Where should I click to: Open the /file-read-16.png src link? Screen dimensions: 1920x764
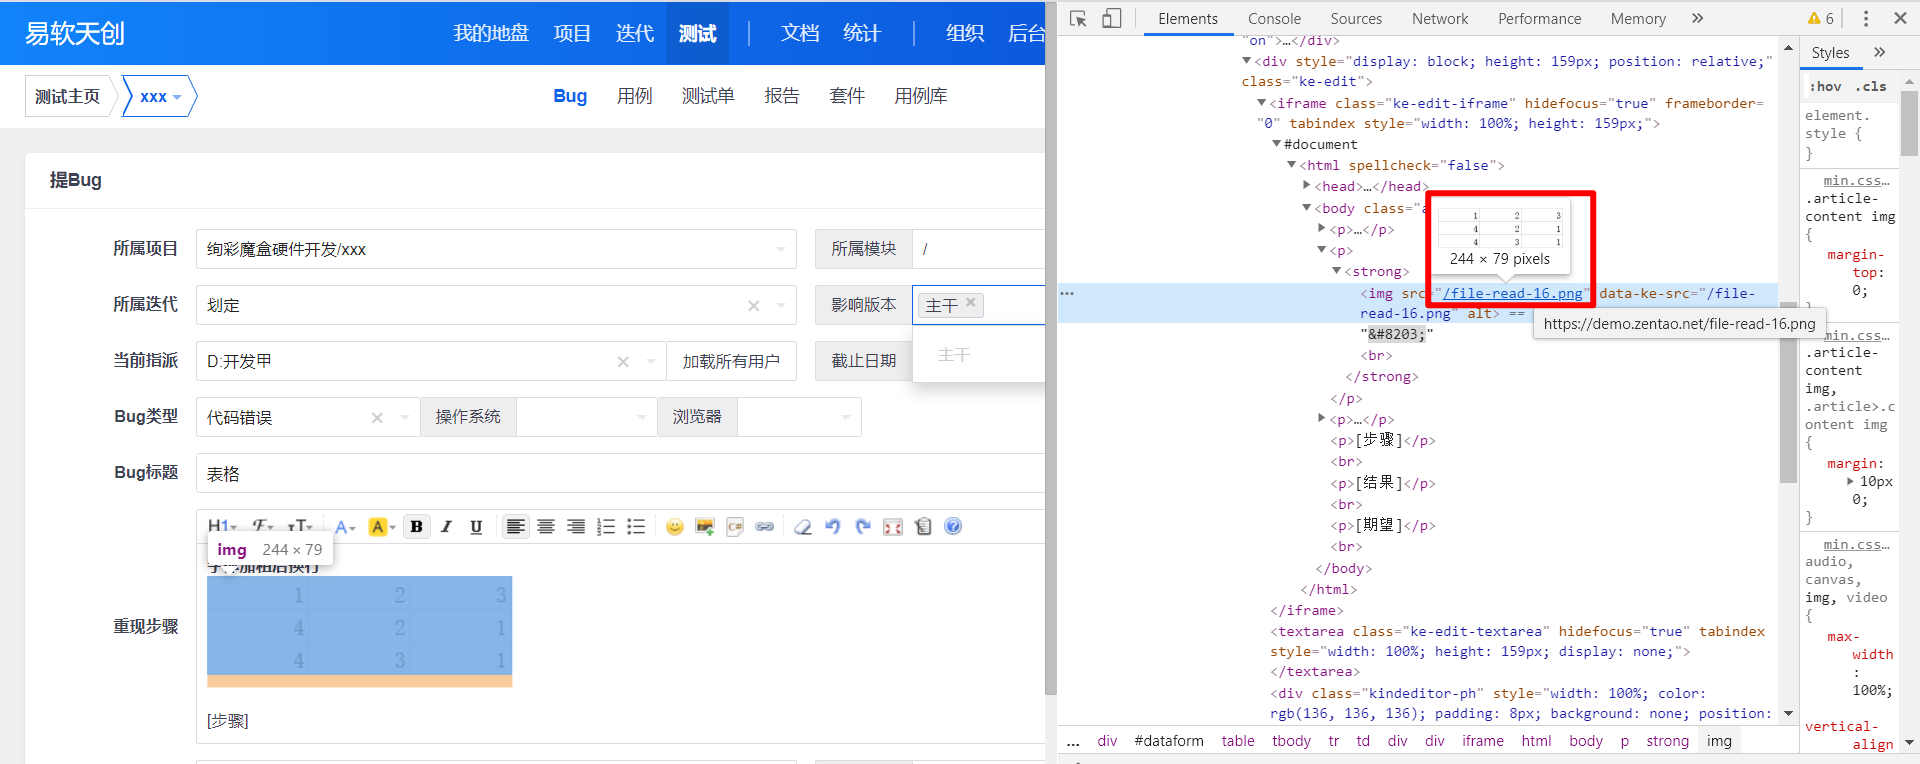point(1513,293)
